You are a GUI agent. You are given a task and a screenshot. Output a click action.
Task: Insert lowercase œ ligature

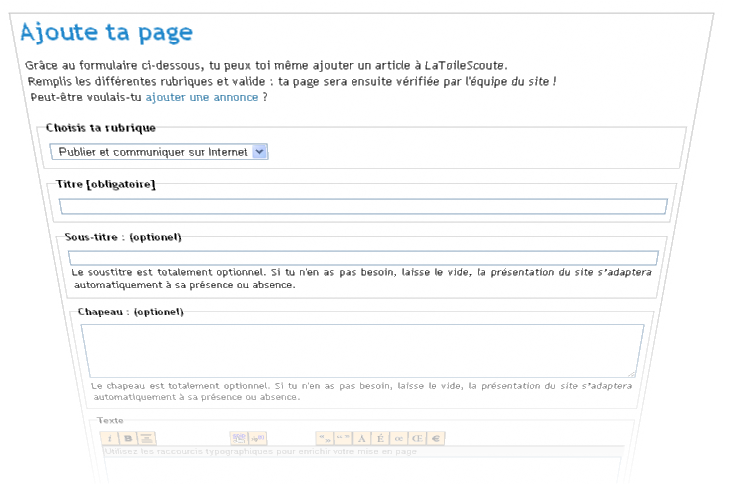pyautogui.click(x=399, y=438)
